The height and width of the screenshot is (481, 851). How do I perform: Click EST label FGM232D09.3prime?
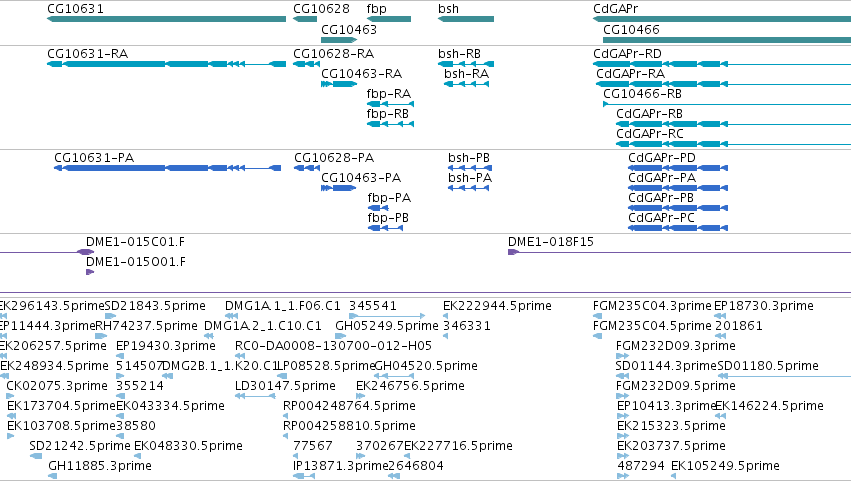click(x=676, y=346)
